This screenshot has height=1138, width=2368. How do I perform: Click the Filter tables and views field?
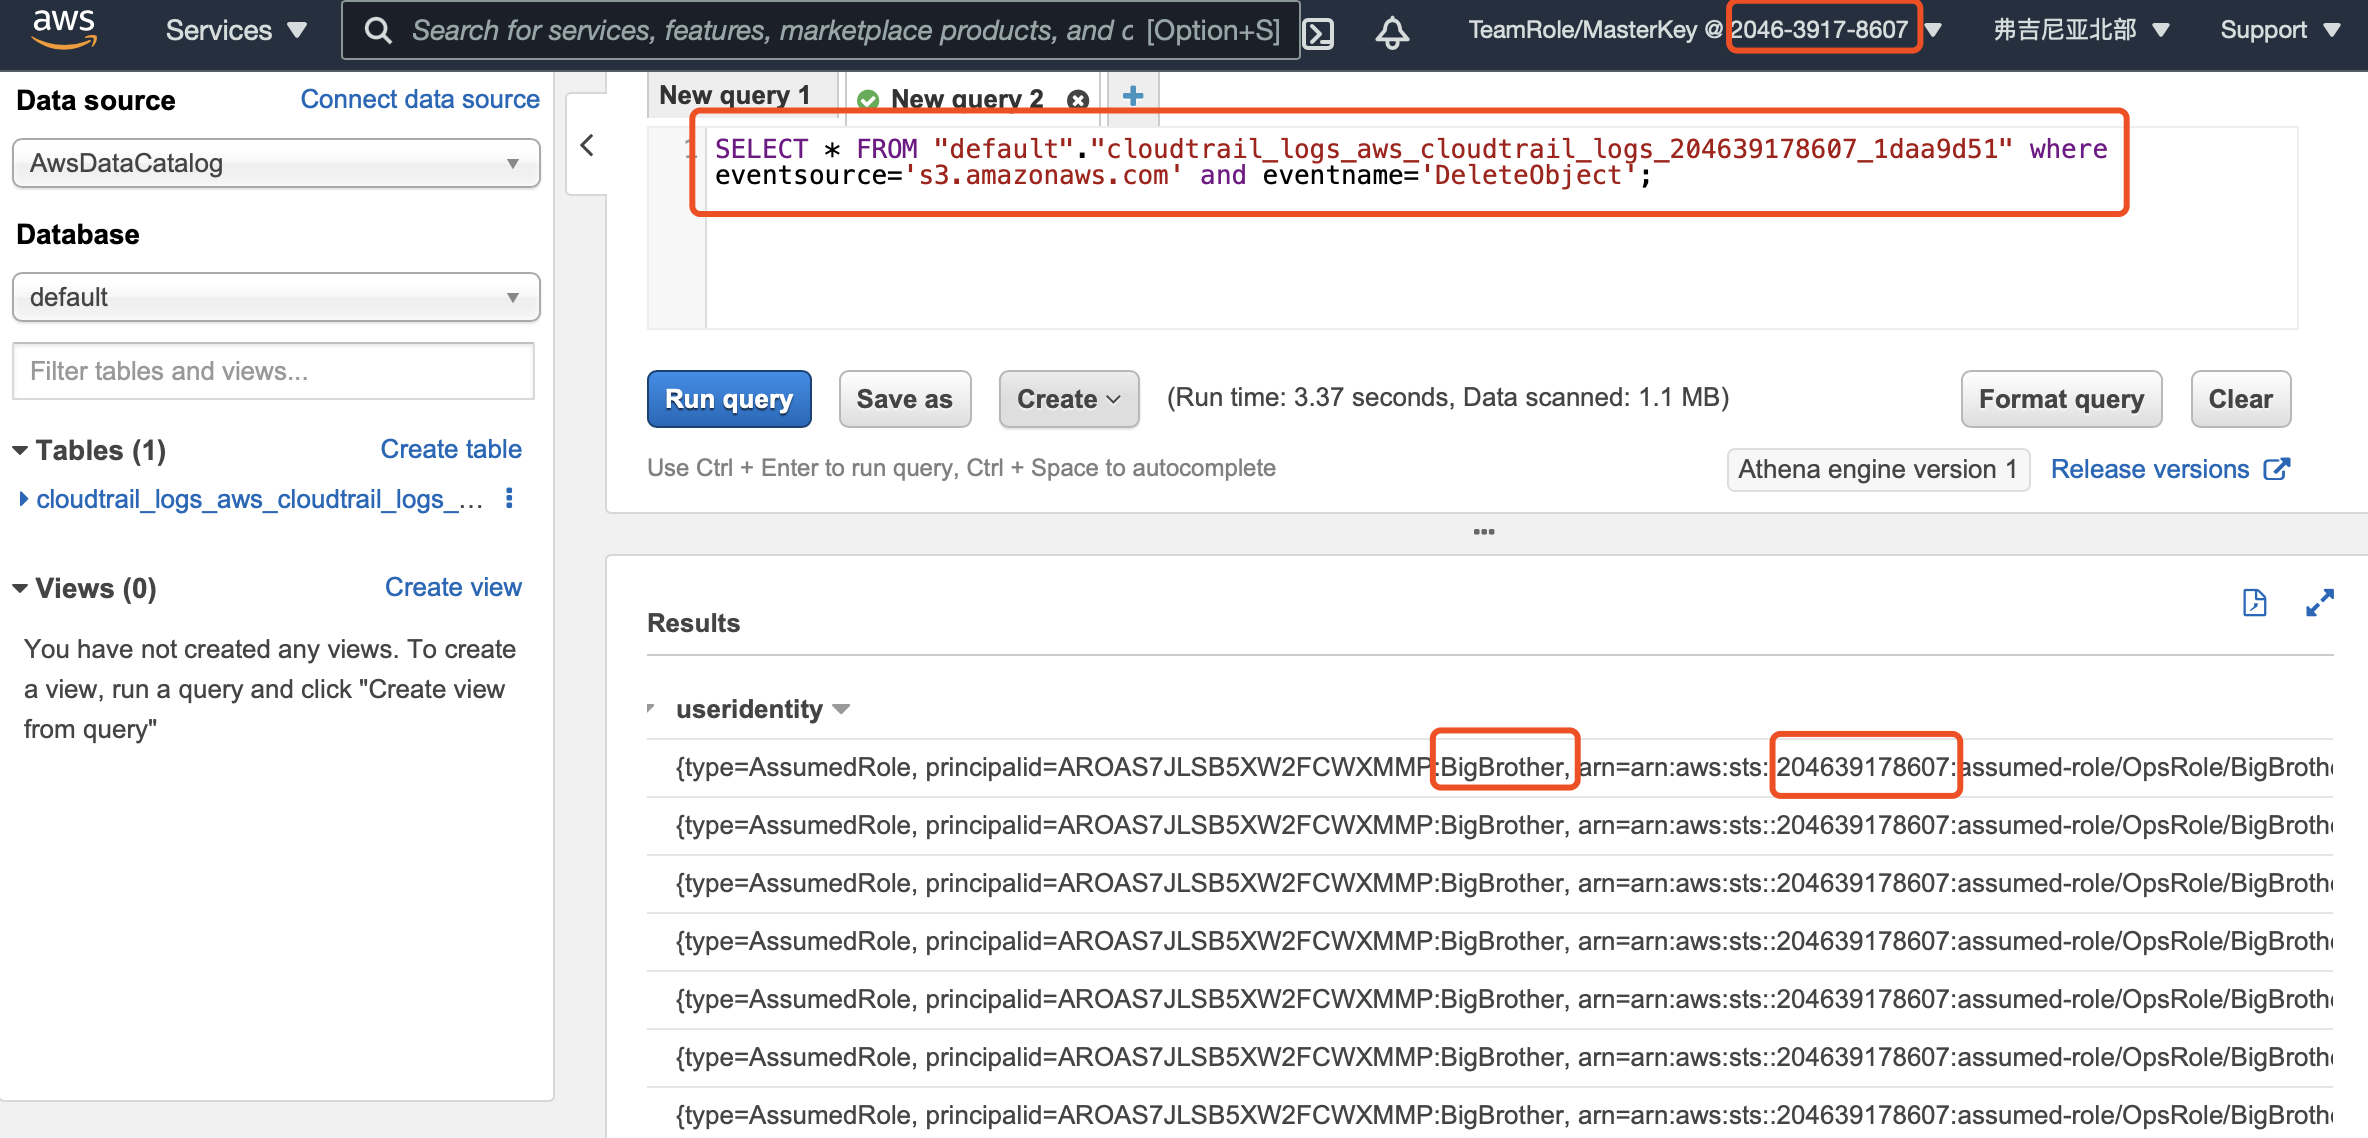click(273, 371)
